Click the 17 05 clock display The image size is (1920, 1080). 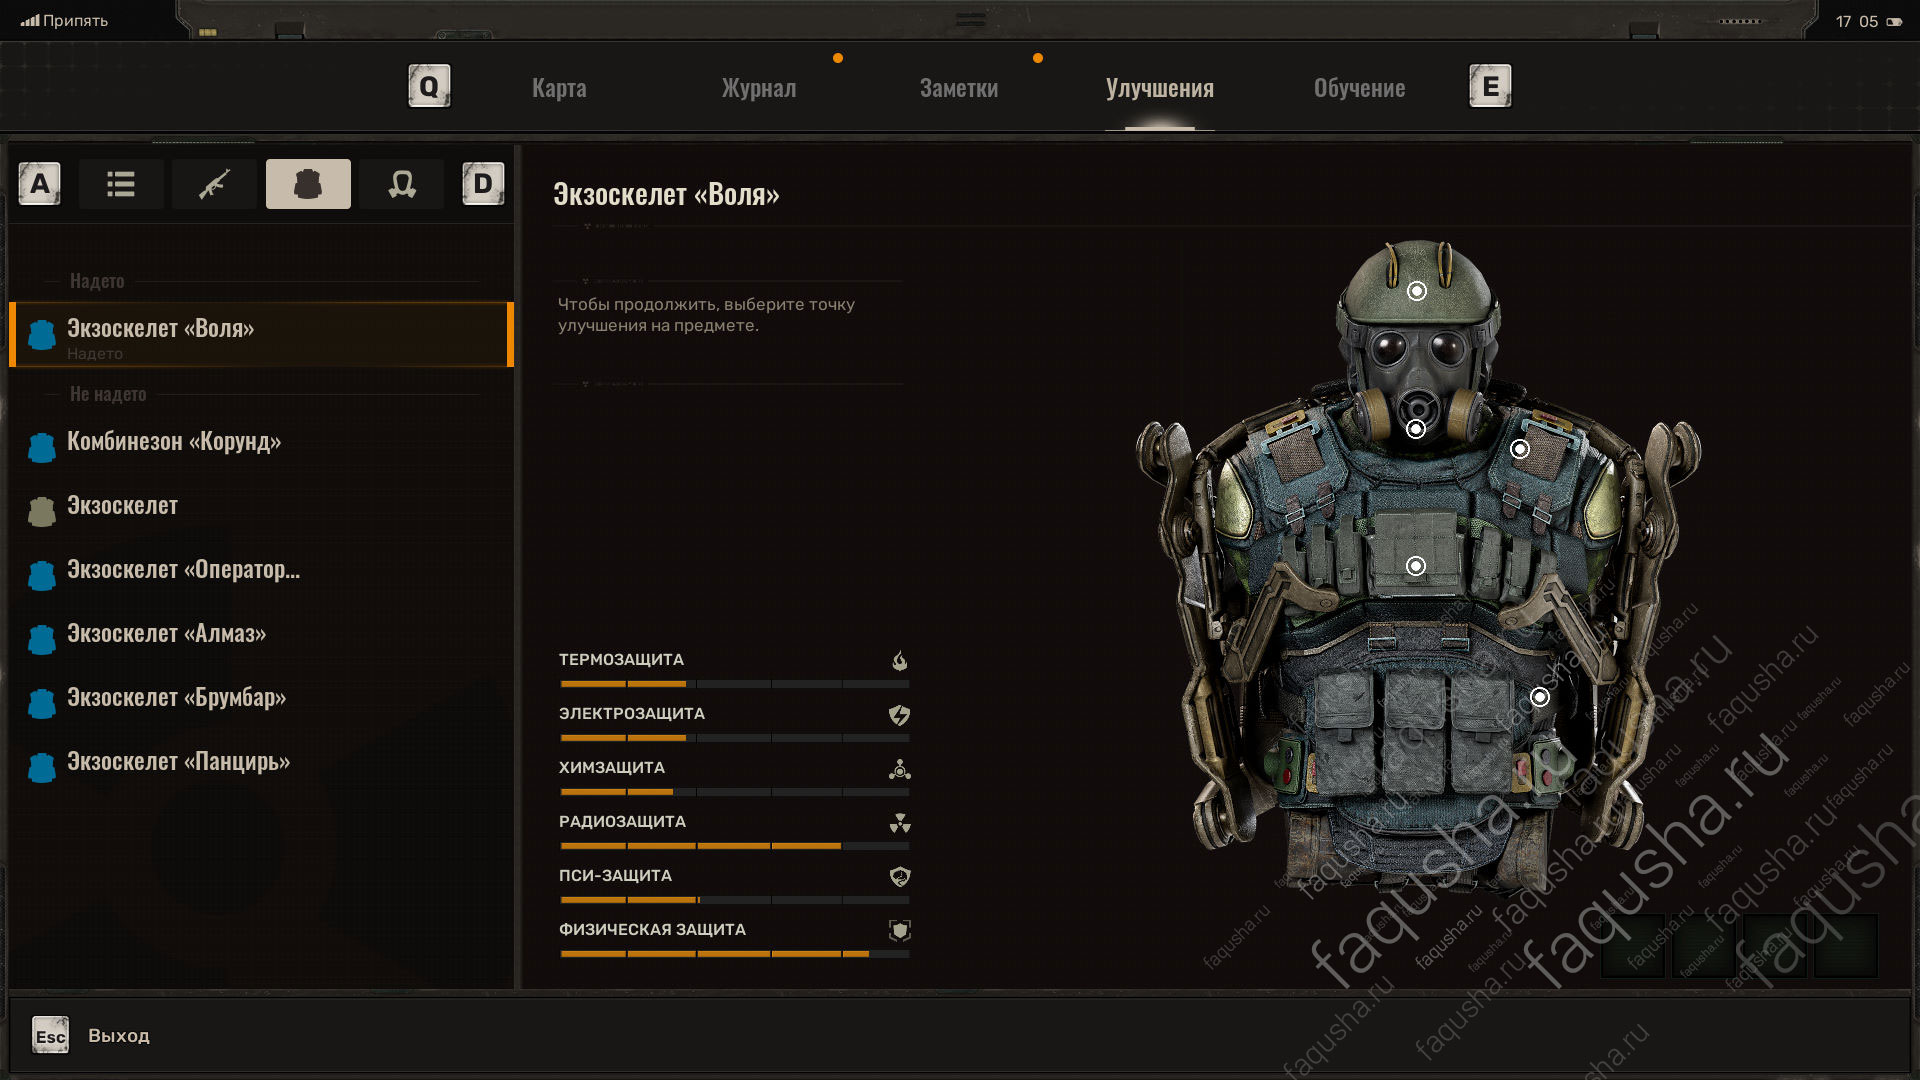click(1857, 21)
